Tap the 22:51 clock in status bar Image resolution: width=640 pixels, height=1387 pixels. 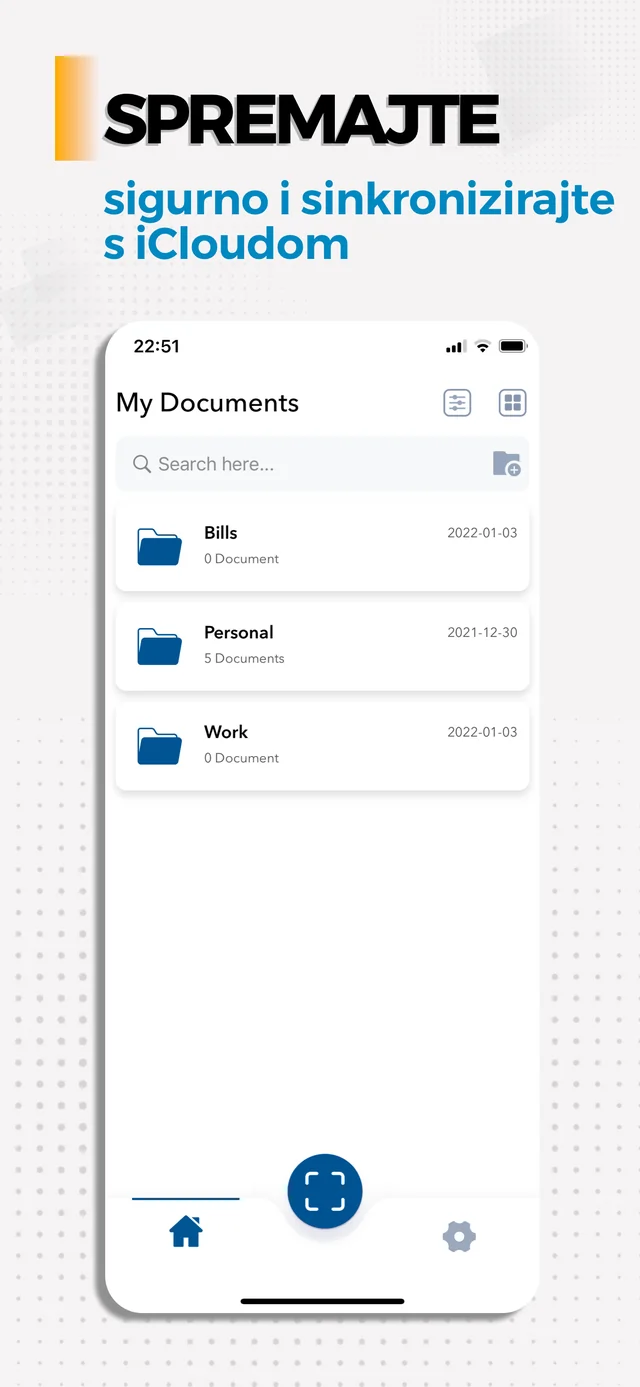pyautogui.click(x=156, y=346)
